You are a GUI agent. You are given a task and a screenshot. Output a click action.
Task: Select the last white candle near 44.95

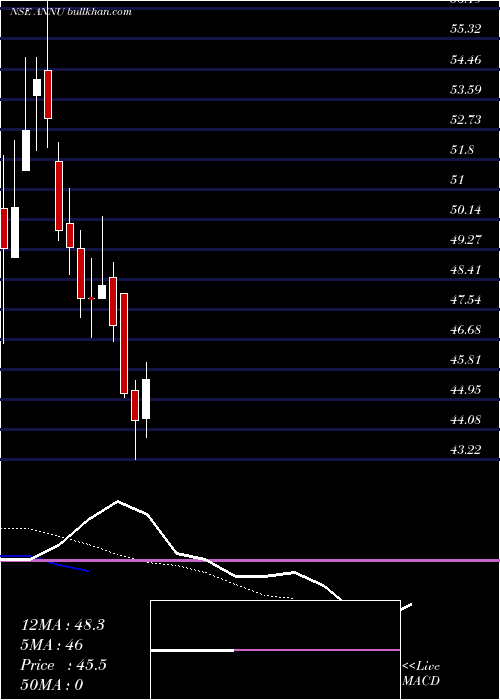click(x=146, y=399)
